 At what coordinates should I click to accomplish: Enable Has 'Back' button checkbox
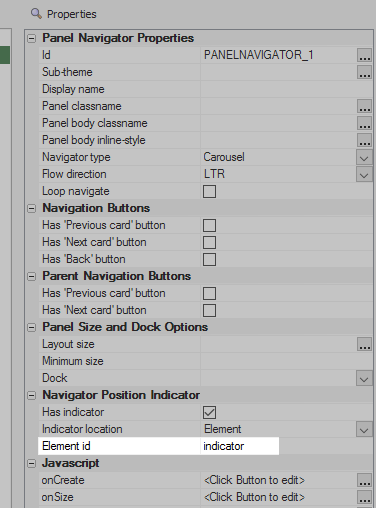point(209,259)
